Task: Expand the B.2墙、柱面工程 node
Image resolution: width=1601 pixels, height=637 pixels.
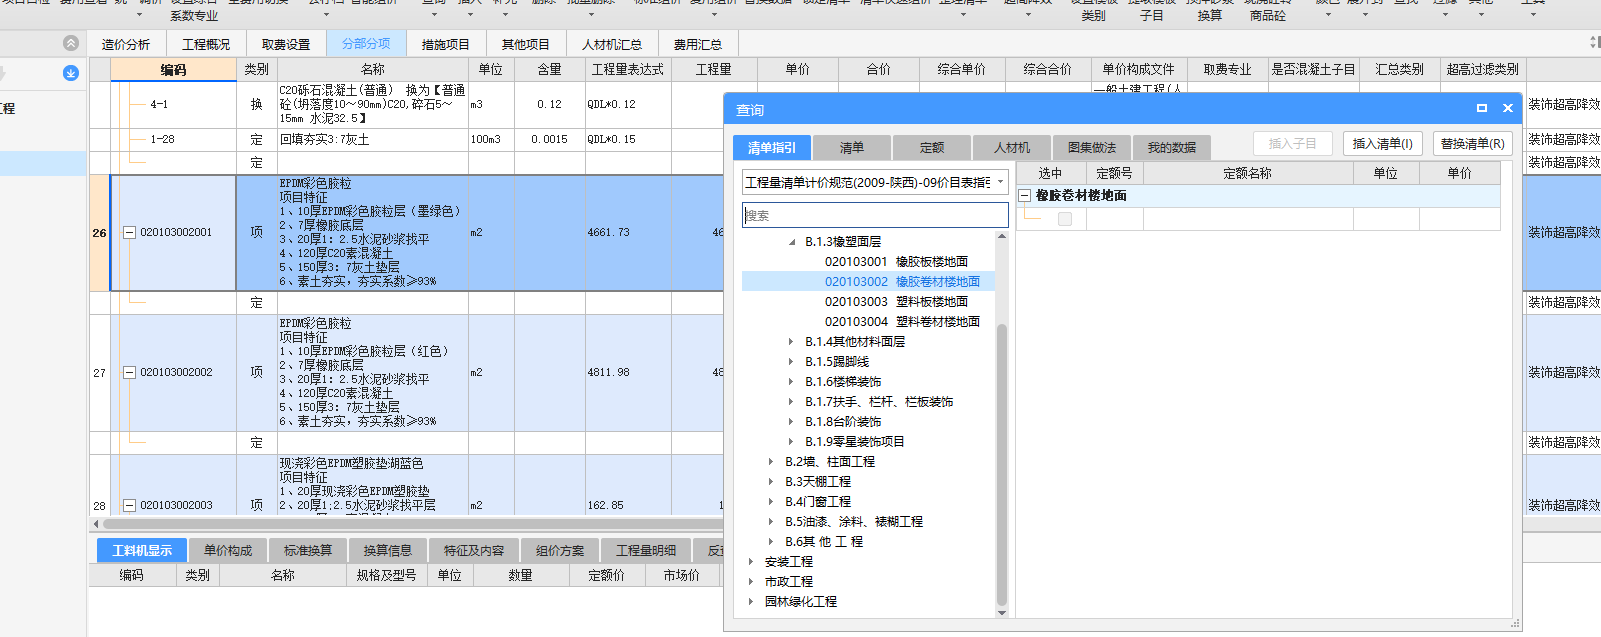Action: tap(771, 462)
